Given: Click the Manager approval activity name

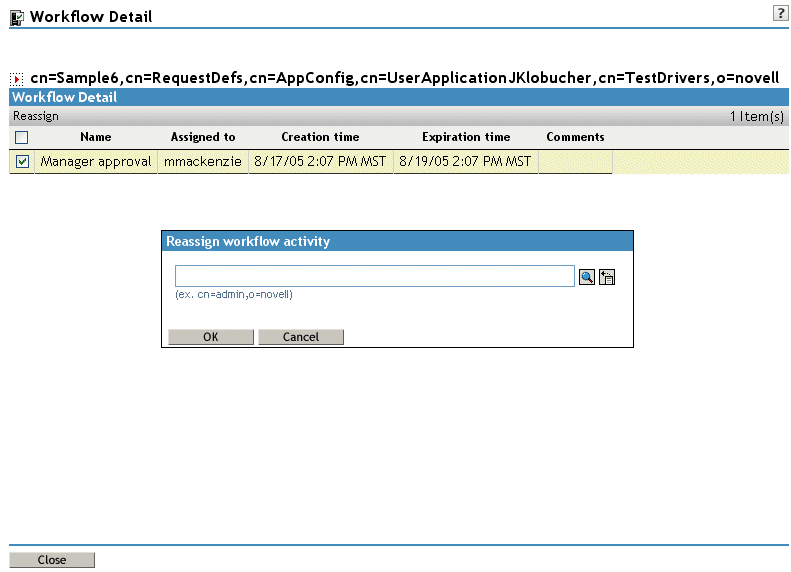Looking at the screenshot, I should [96, 161].
